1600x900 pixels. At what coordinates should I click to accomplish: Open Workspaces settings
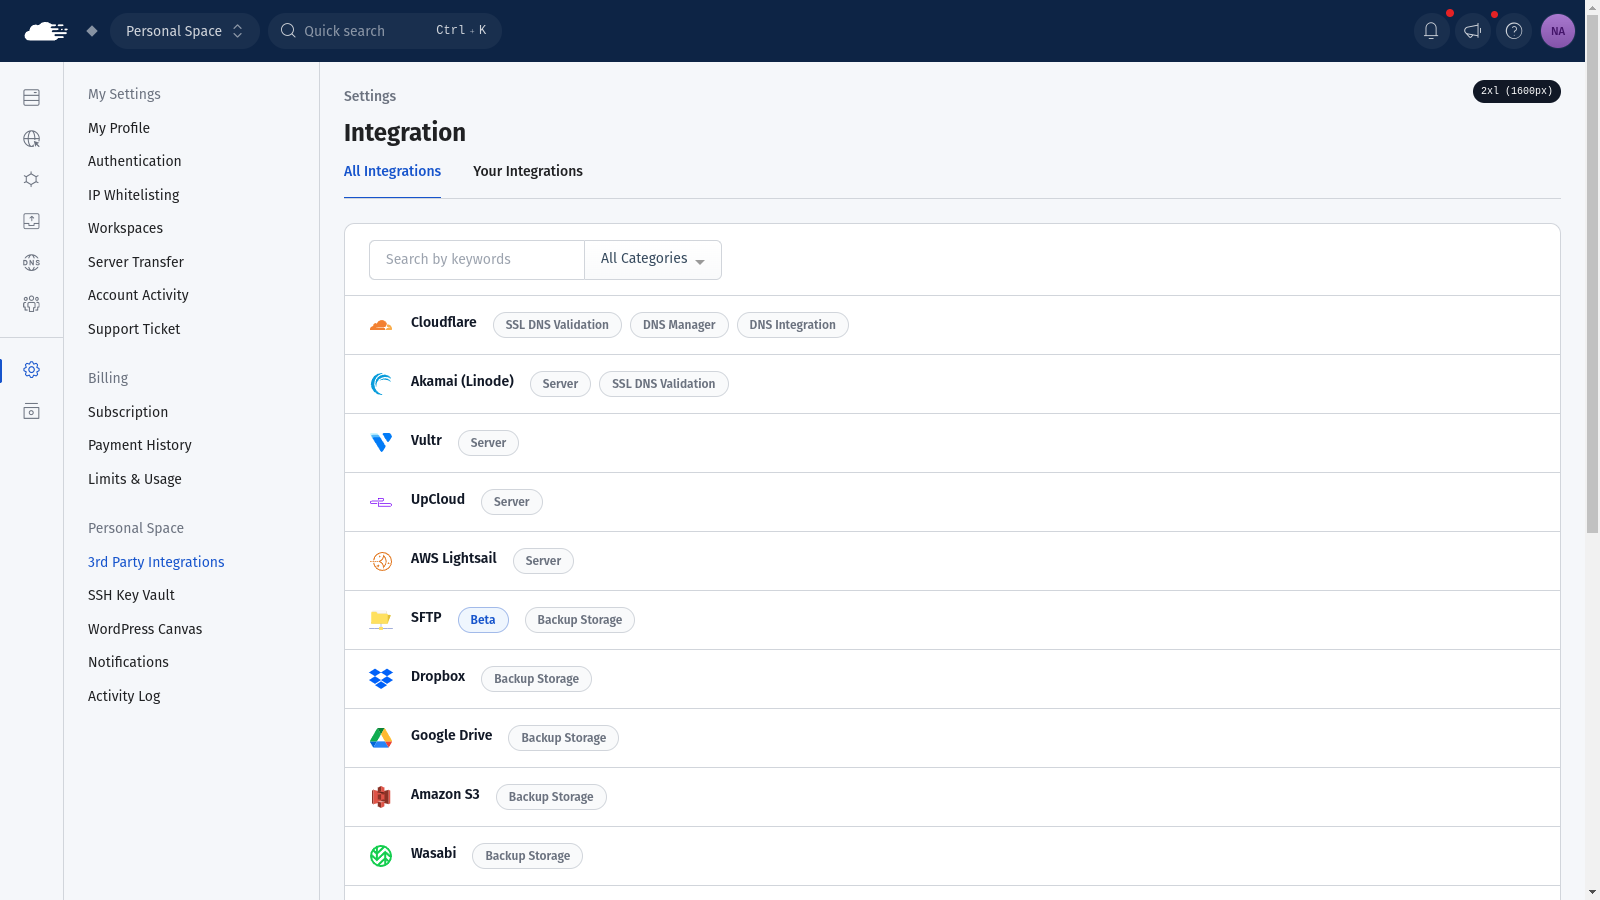[125, 228]
